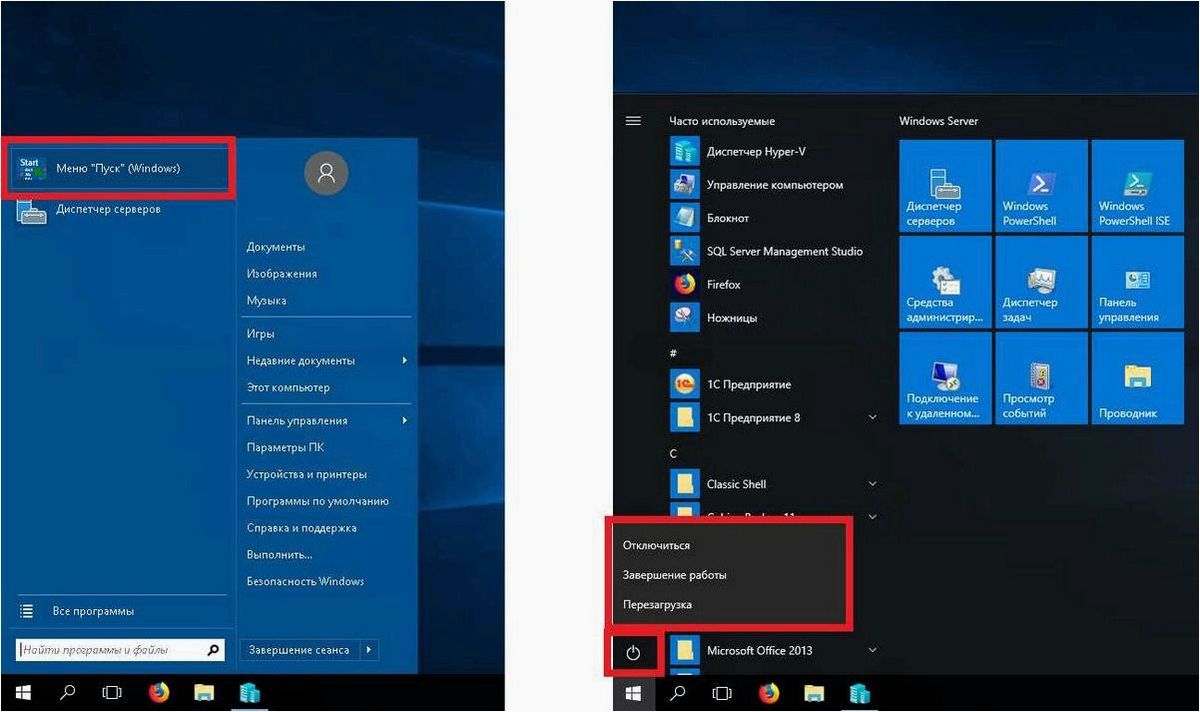Launch Управление компьютером from the app list
The width and height of the screenshot is (1200, 712).
point(774,185)
